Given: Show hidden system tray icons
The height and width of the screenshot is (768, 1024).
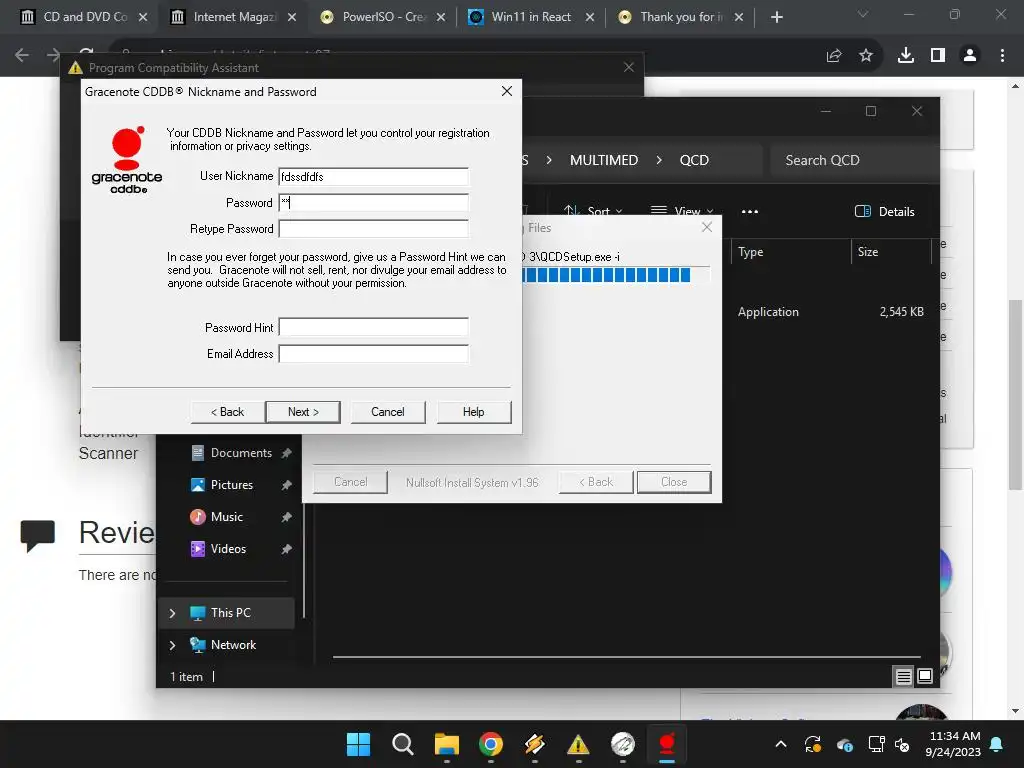Looking at the screenshot, I should coord(780,744).
